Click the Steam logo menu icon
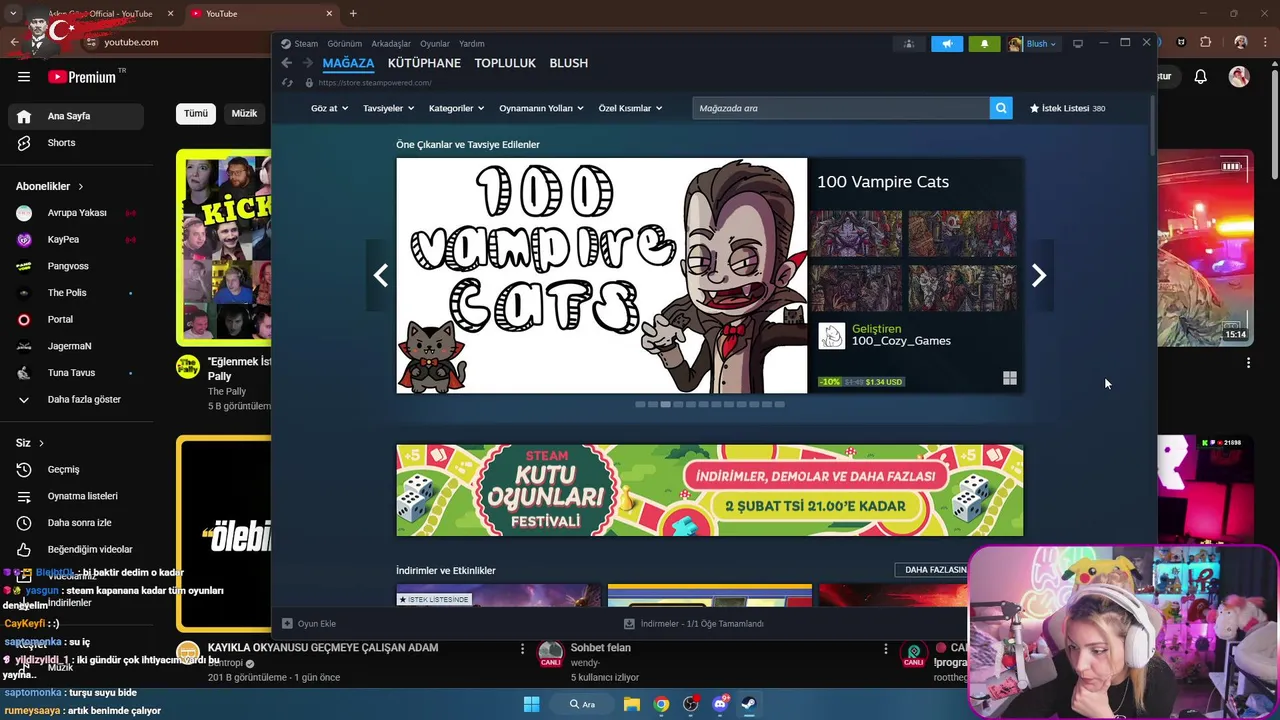 tap(286, 44)
